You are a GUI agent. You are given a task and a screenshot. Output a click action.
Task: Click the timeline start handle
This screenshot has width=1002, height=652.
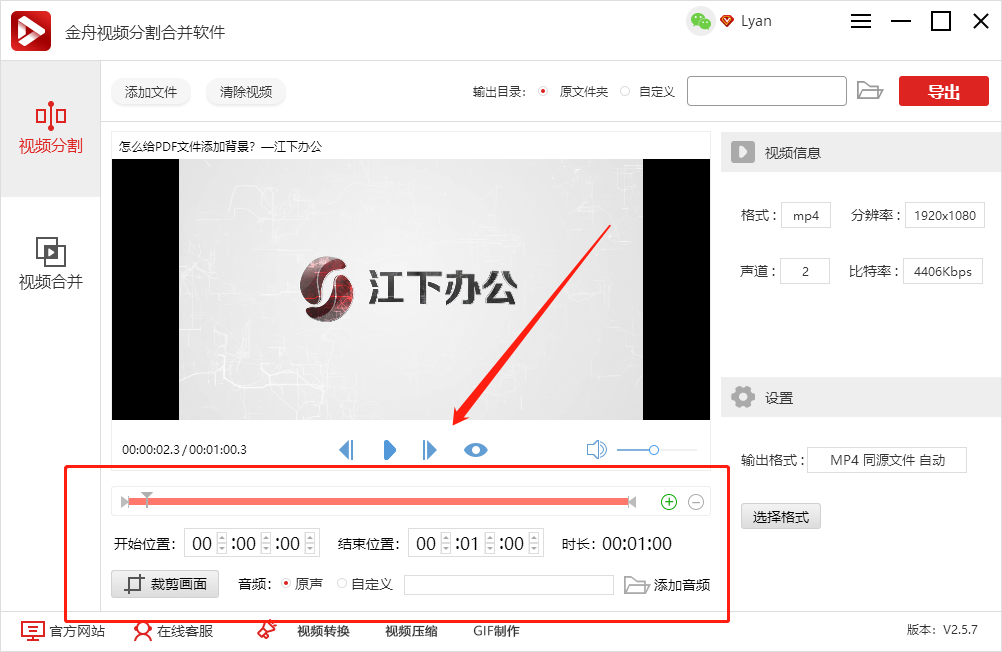(x=125, y=502)
